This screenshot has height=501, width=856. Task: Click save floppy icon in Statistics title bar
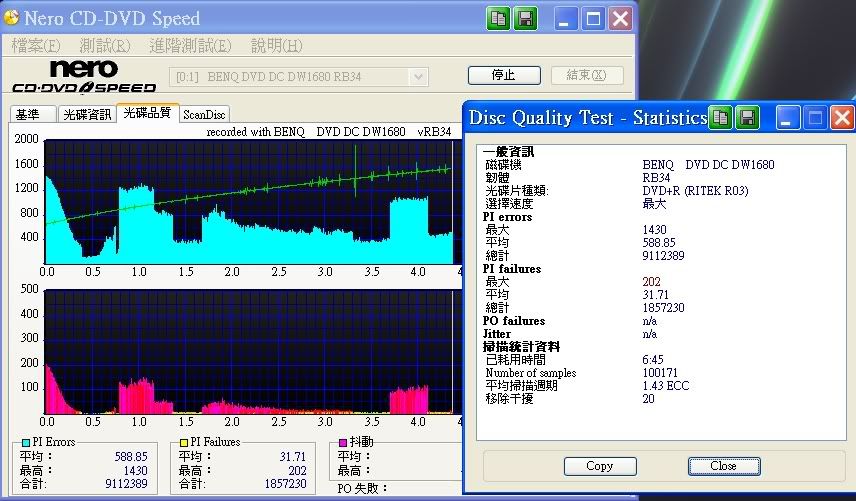(x=747, y=117)
